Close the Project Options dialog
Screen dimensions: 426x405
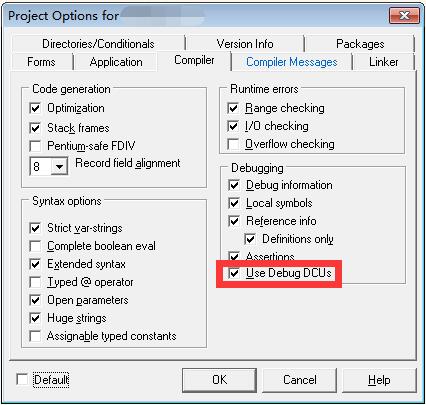(404, 15)
